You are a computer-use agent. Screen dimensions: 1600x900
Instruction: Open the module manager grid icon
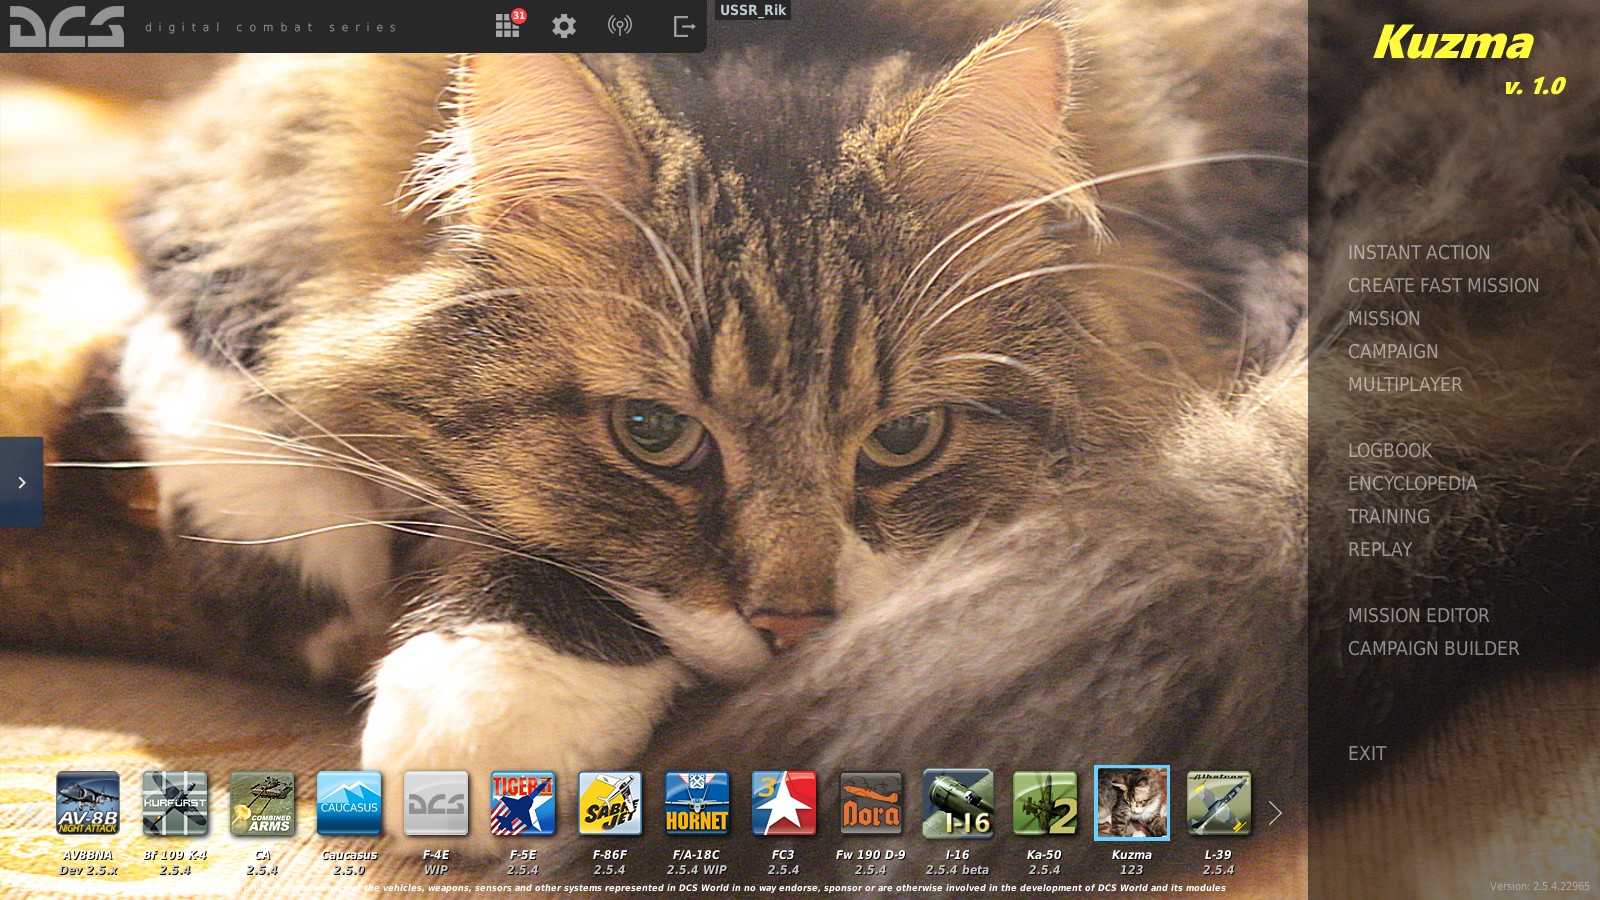coord(507,26)
